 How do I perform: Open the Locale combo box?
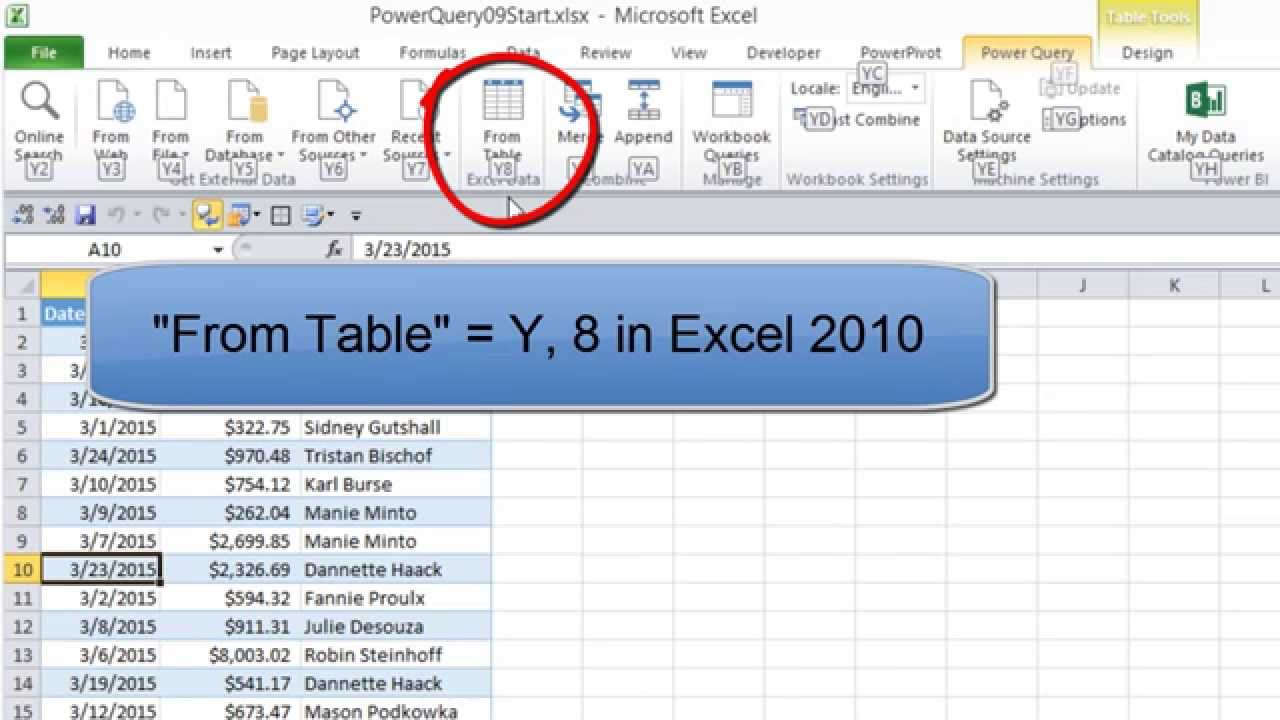click(884, 88)
